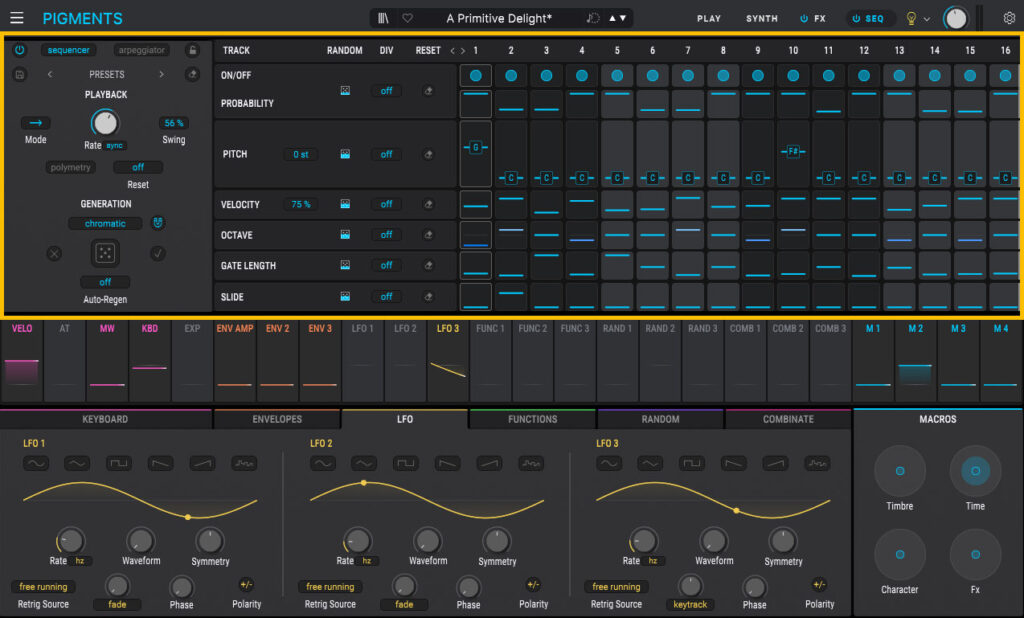Select the LFO 2 sample-and-hold waveform icon

point(531,463)
